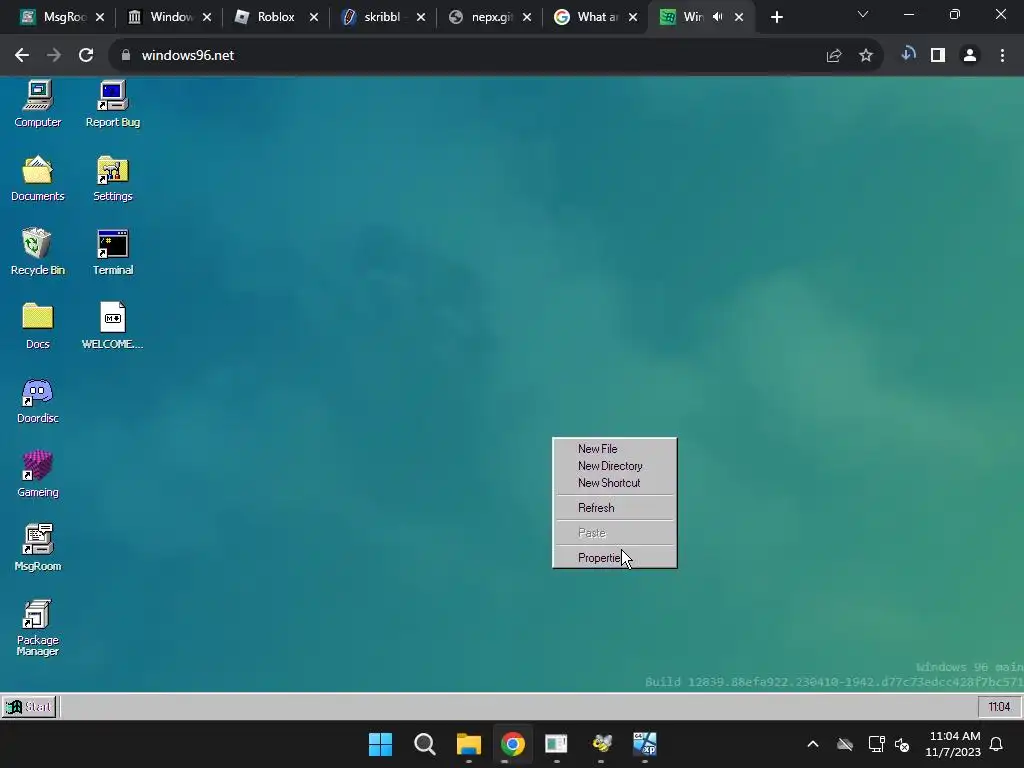
Task: Open the Report Bug shortcut
Action: click(x=113, y=104)
